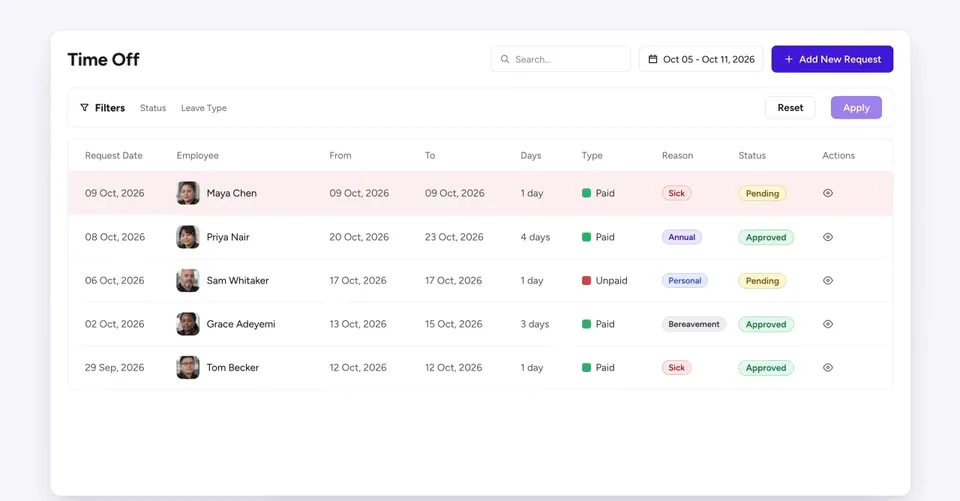Click request date 06 Oct, 2026

pyautogui.click(x=114, y=281)
